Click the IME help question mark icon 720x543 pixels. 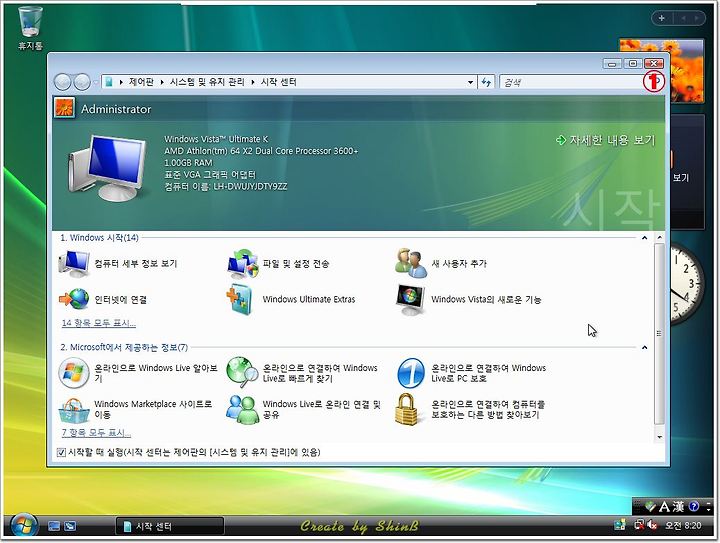[x=694, y=506]
